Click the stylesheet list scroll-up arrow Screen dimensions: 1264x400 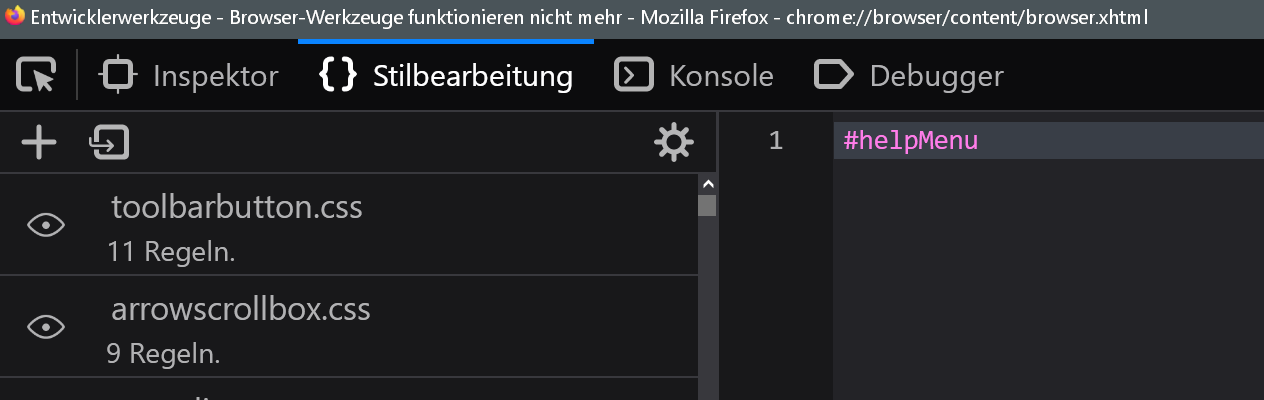tap(708, 184)
